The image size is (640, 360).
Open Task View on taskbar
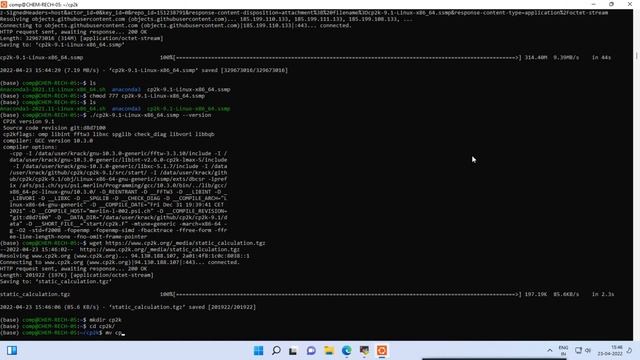coord(293,351)
